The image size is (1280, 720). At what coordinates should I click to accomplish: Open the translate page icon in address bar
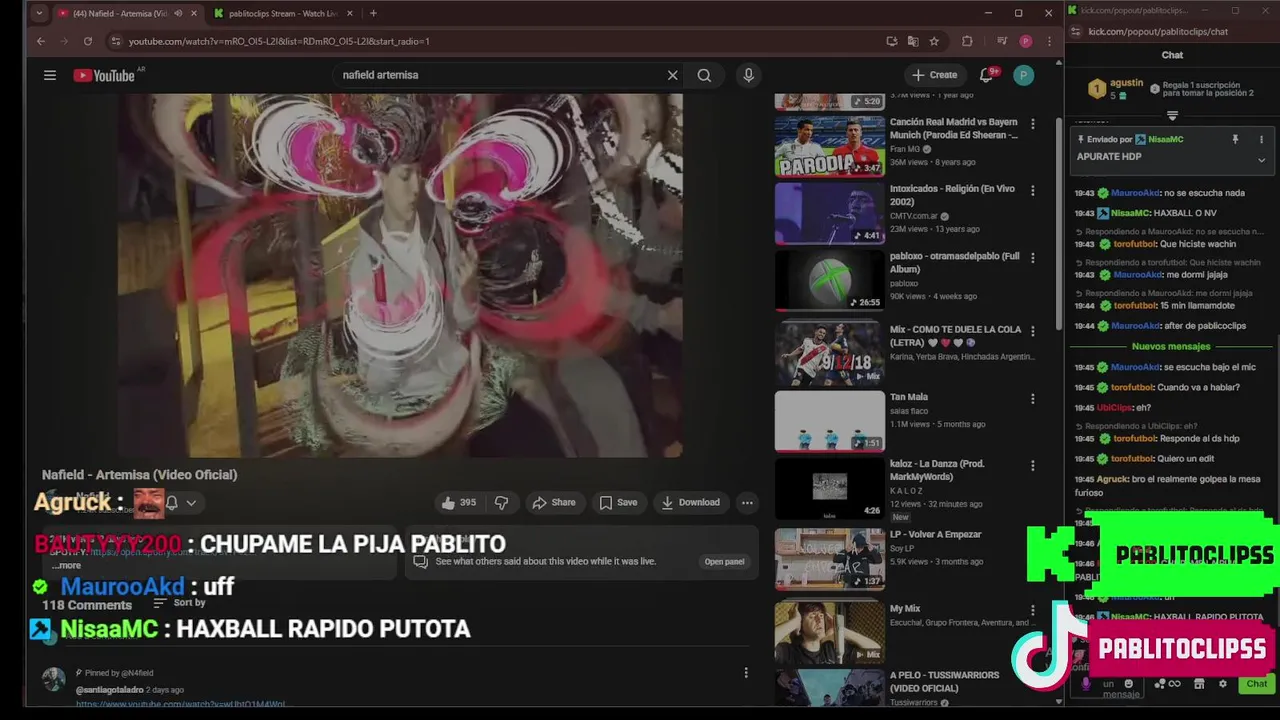(913, 41)
